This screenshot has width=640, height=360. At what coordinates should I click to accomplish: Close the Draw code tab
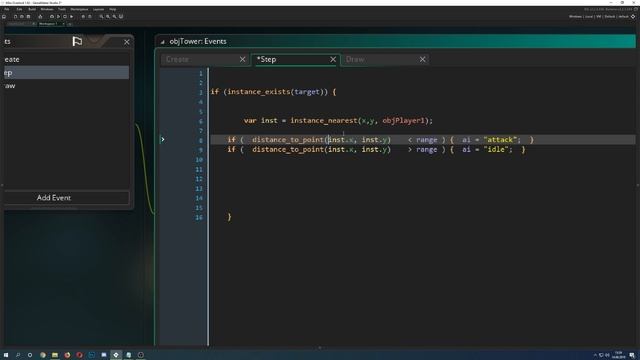coord(423,60)
